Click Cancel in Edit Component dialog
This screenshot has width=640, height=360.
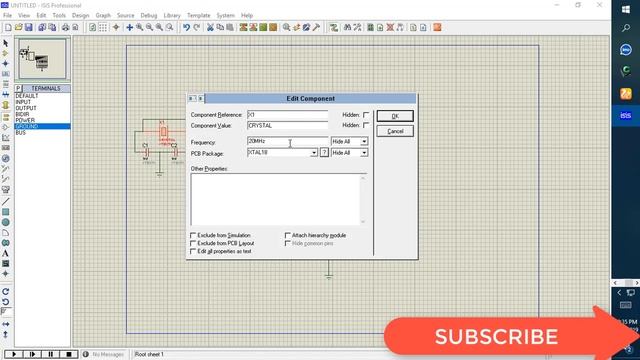point(395,131)
